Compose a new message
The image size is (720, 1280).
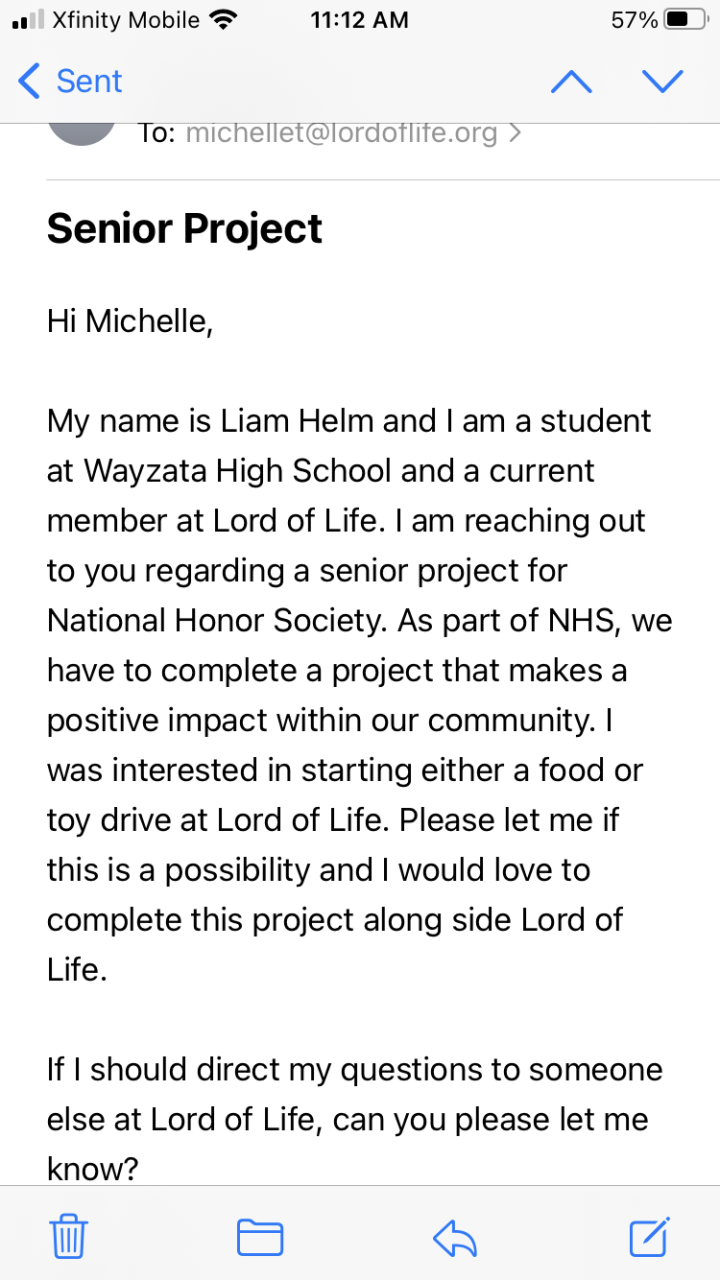649,1236
